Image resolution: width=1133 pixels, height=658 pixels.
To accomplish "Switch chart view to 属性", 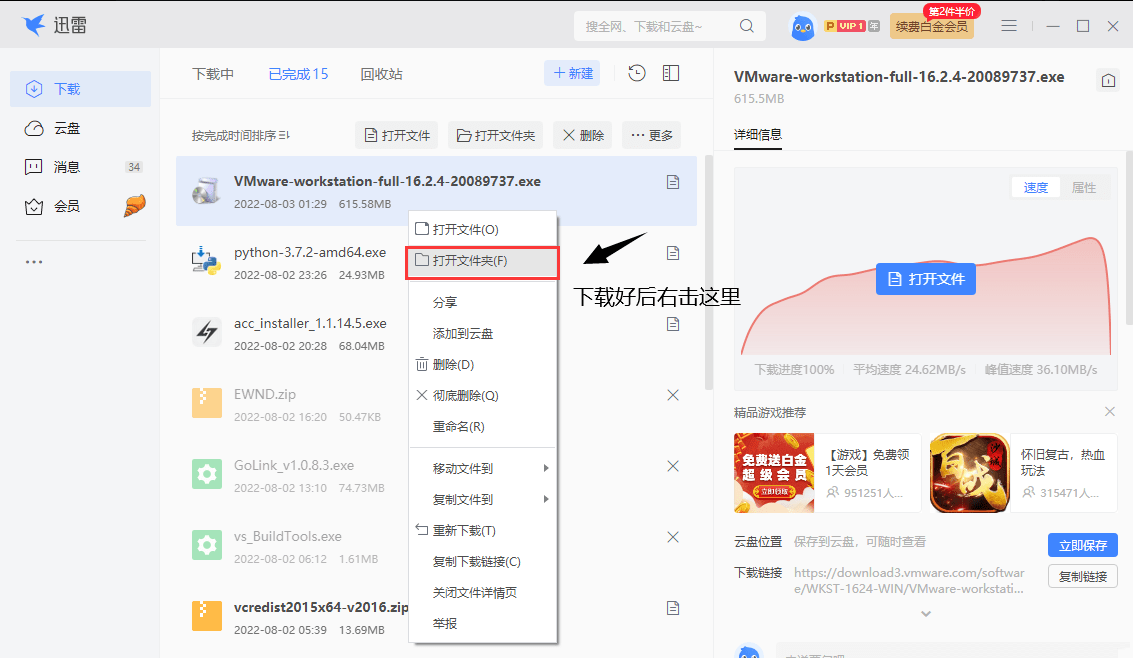I will coord(1083,187).
